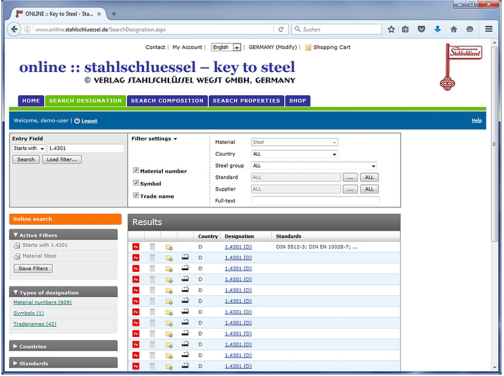
Task: Select the SEARCH DESIGNATION tab
Action: 85,101
